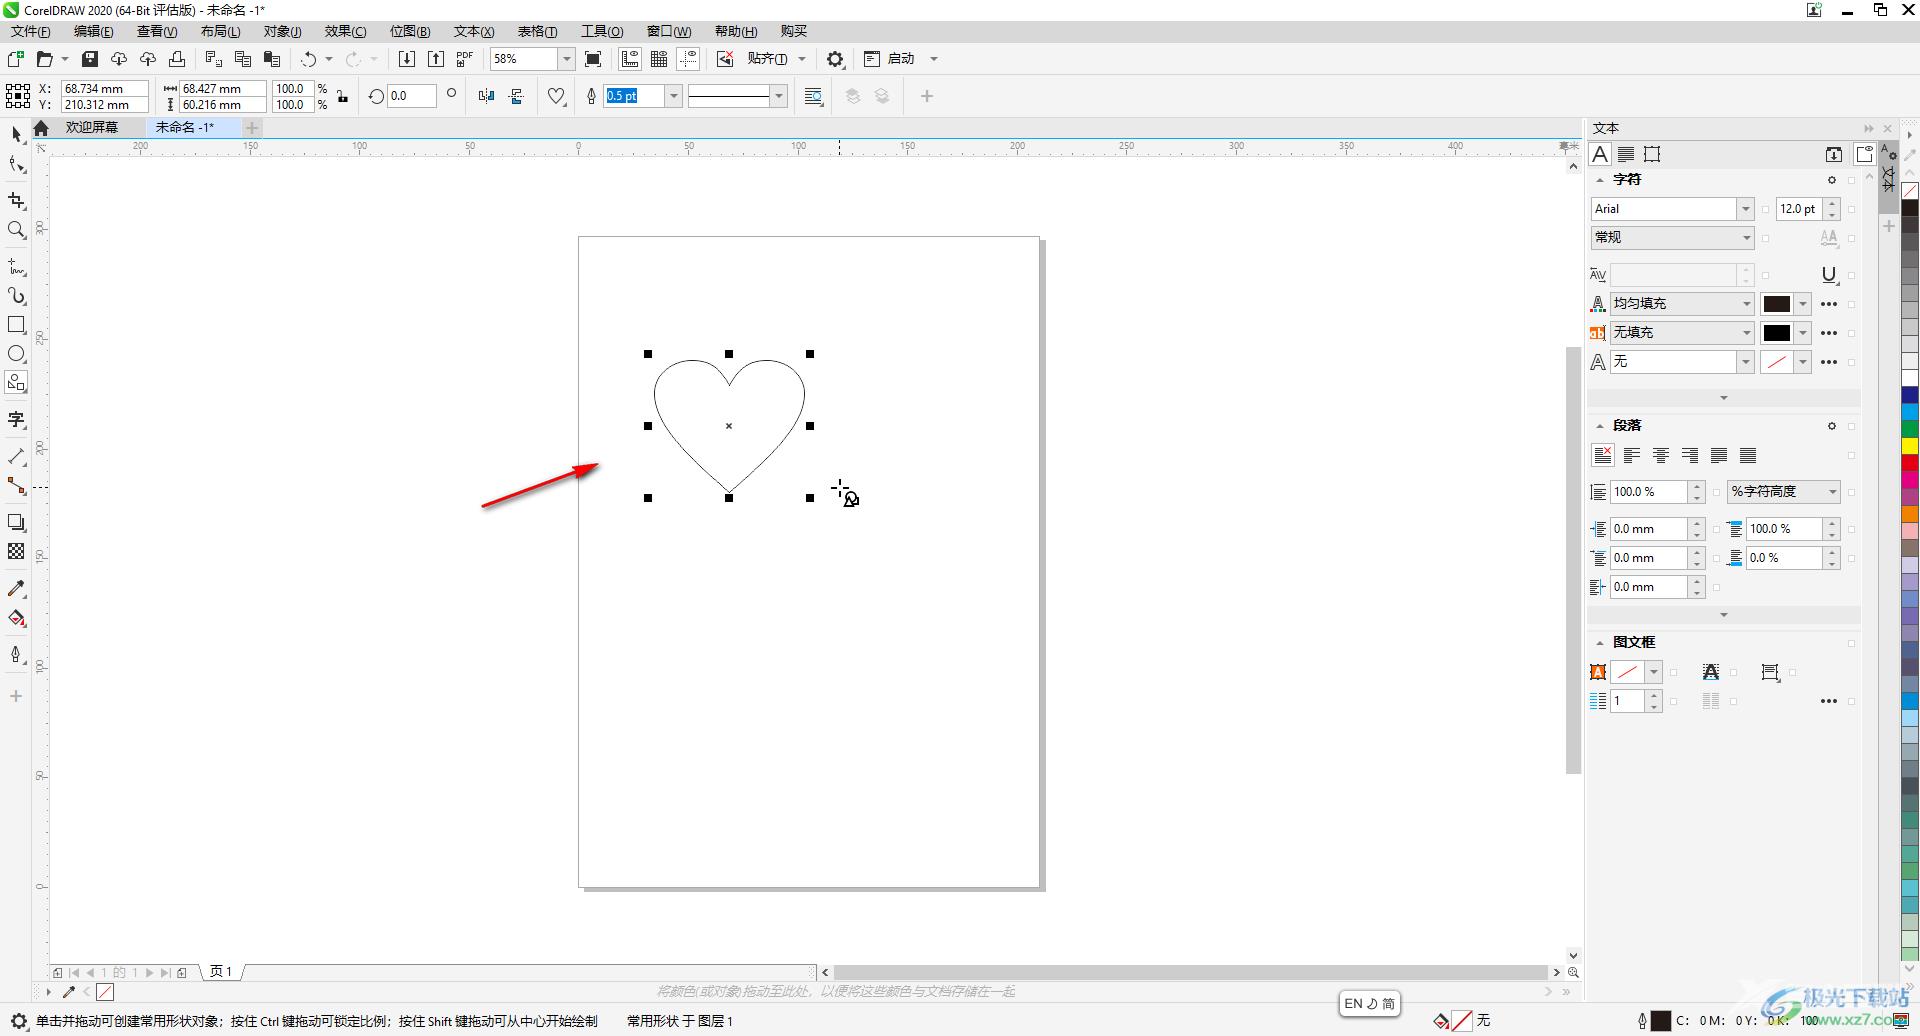Toggle the lock ratio padlock

[343, 97]
